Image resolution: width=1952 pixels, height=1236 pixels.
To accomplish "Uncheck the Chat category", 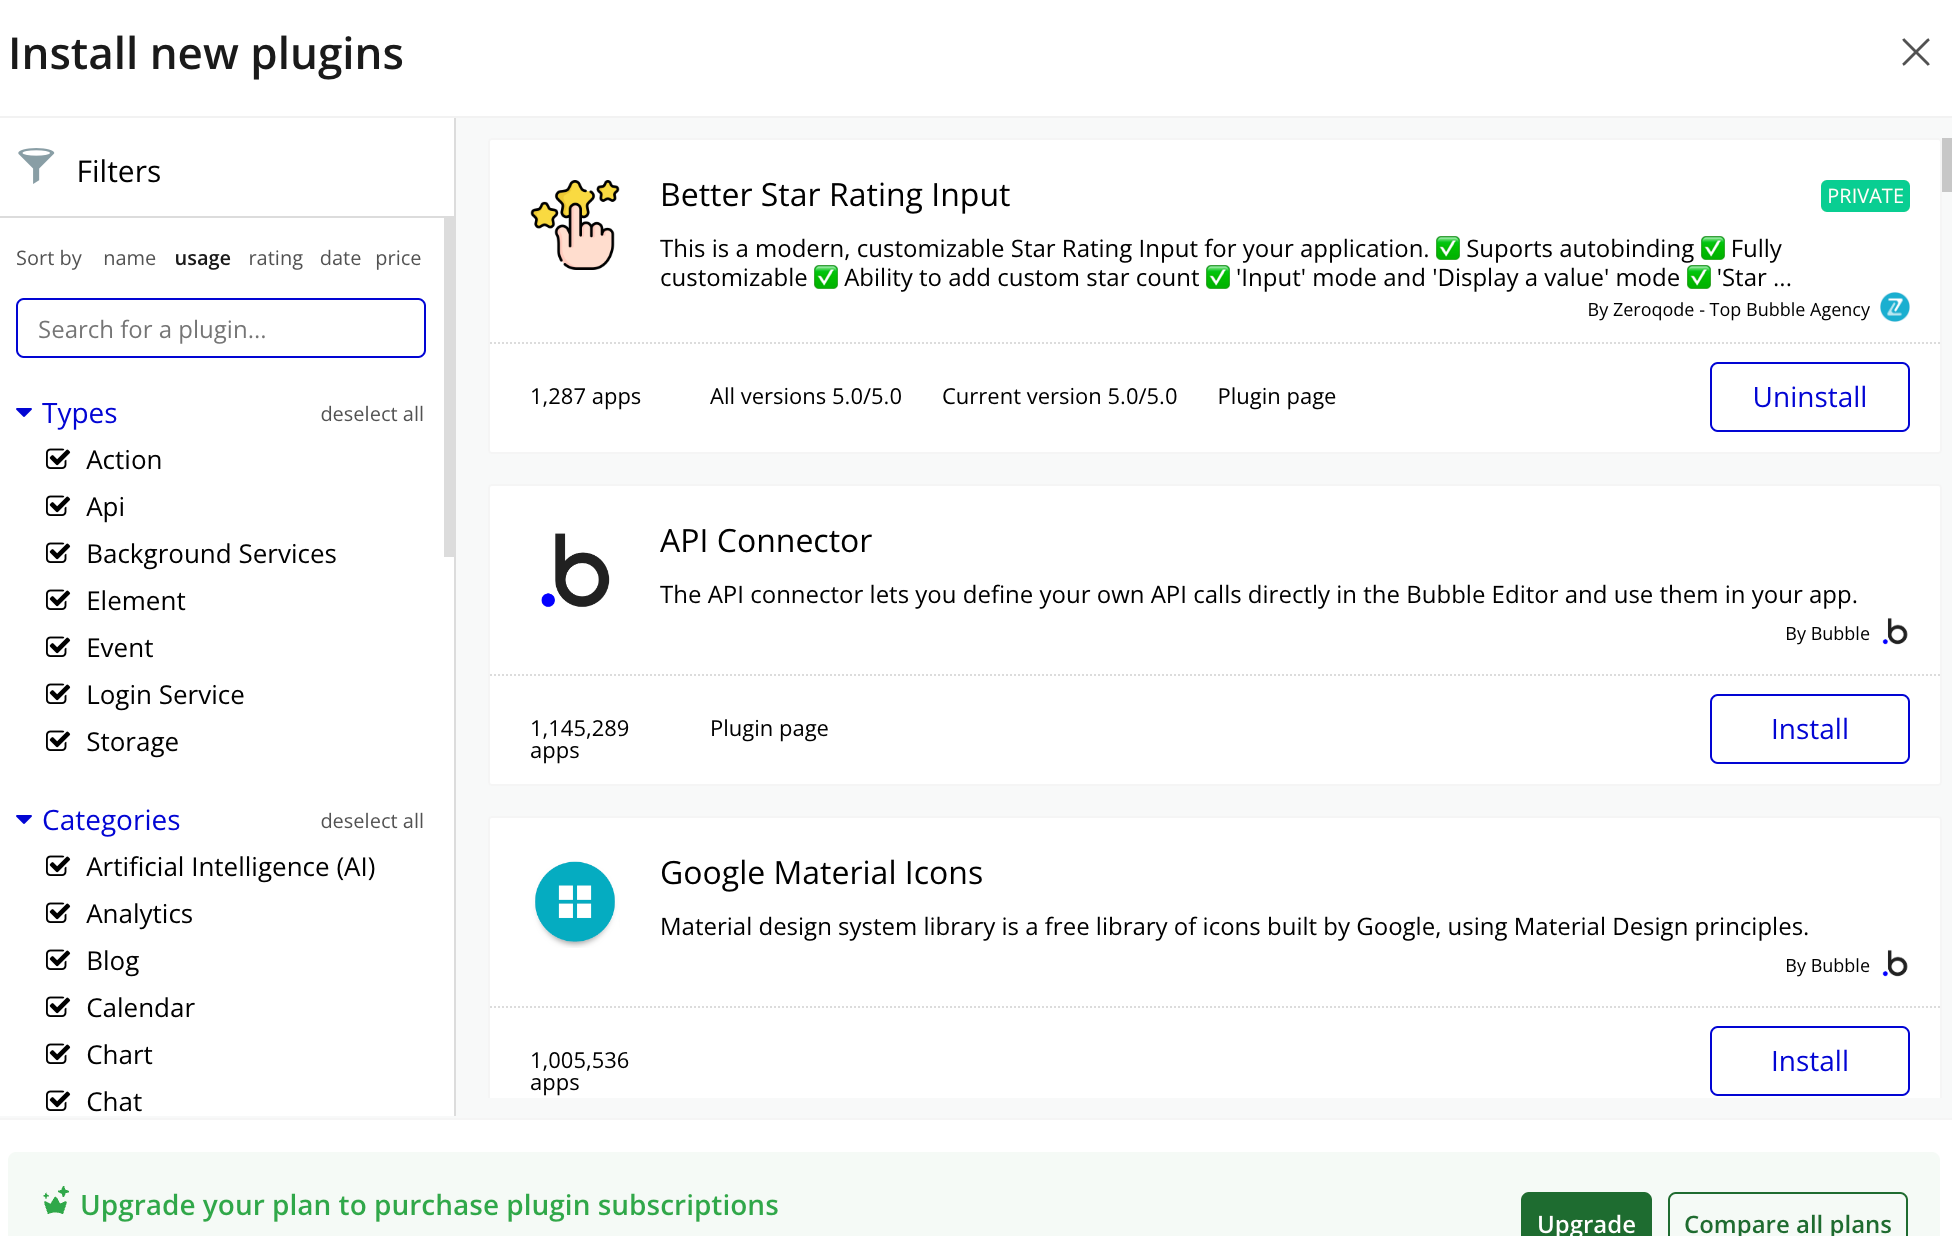I will click(58, 1101).
